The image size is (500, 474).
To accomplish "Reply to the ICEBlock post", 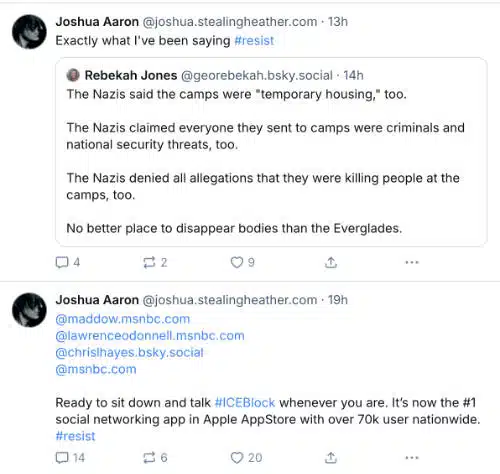I will point(70,458).
